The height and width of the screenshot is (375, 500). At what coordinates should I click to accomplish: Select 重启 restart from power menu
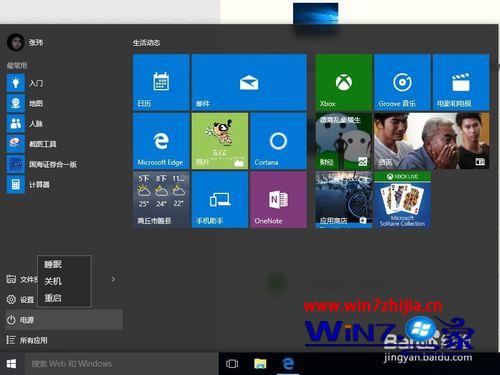coord(64,298)
